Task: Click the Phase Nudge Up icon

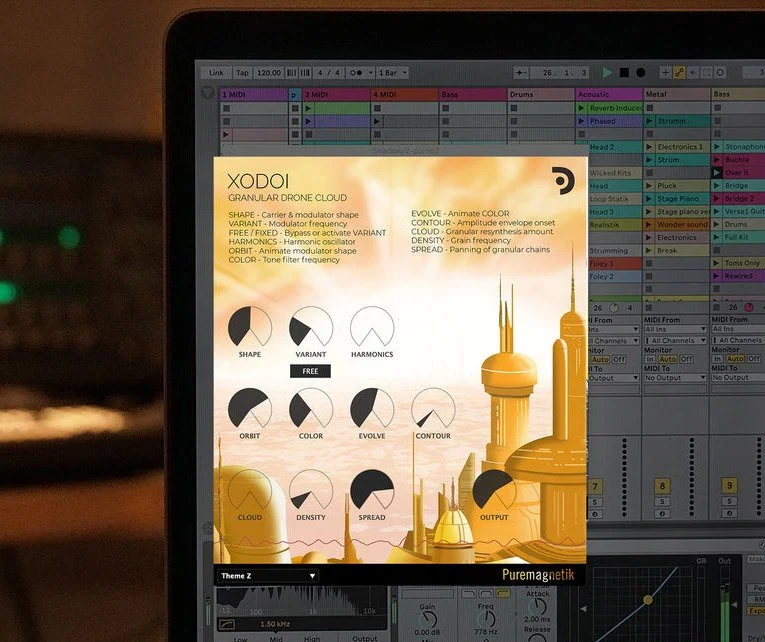Action: [x=305, y=73]
